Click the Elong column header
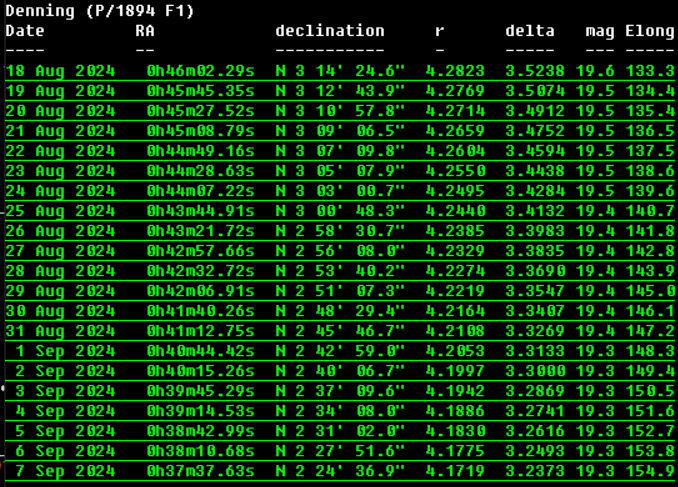This screenshot has height=487, width=678. (649, 31)
